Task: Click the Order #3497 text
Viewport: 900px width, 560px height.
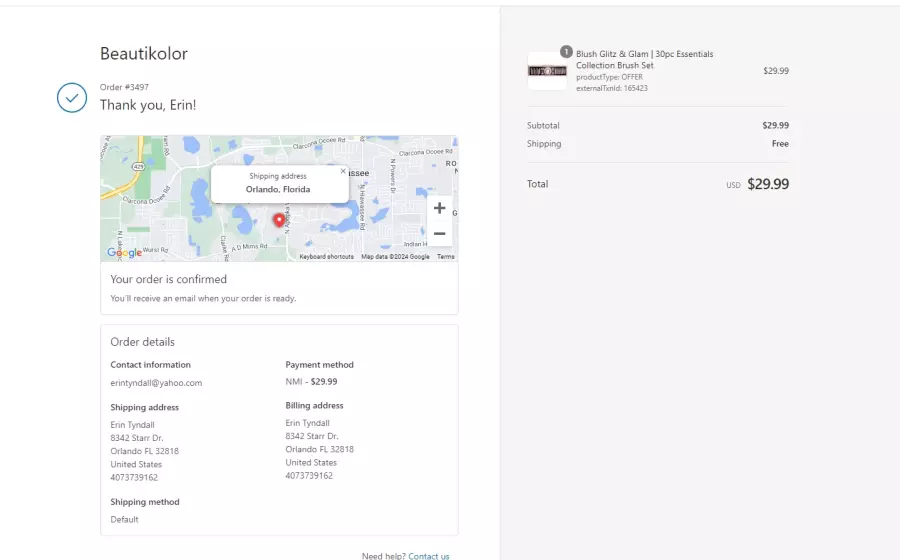Action: click(x=124, y=87)
